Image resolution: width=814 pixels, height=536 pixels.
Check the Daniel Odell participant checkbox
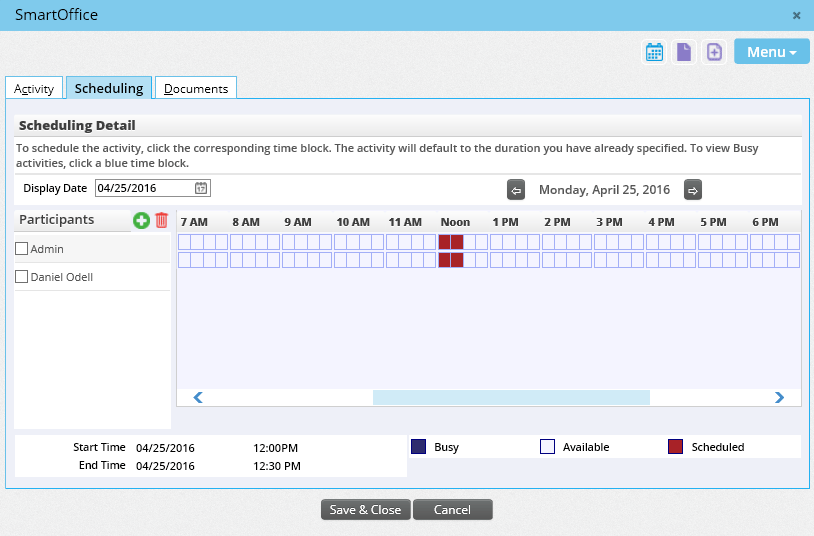click(x=22, y=277)
